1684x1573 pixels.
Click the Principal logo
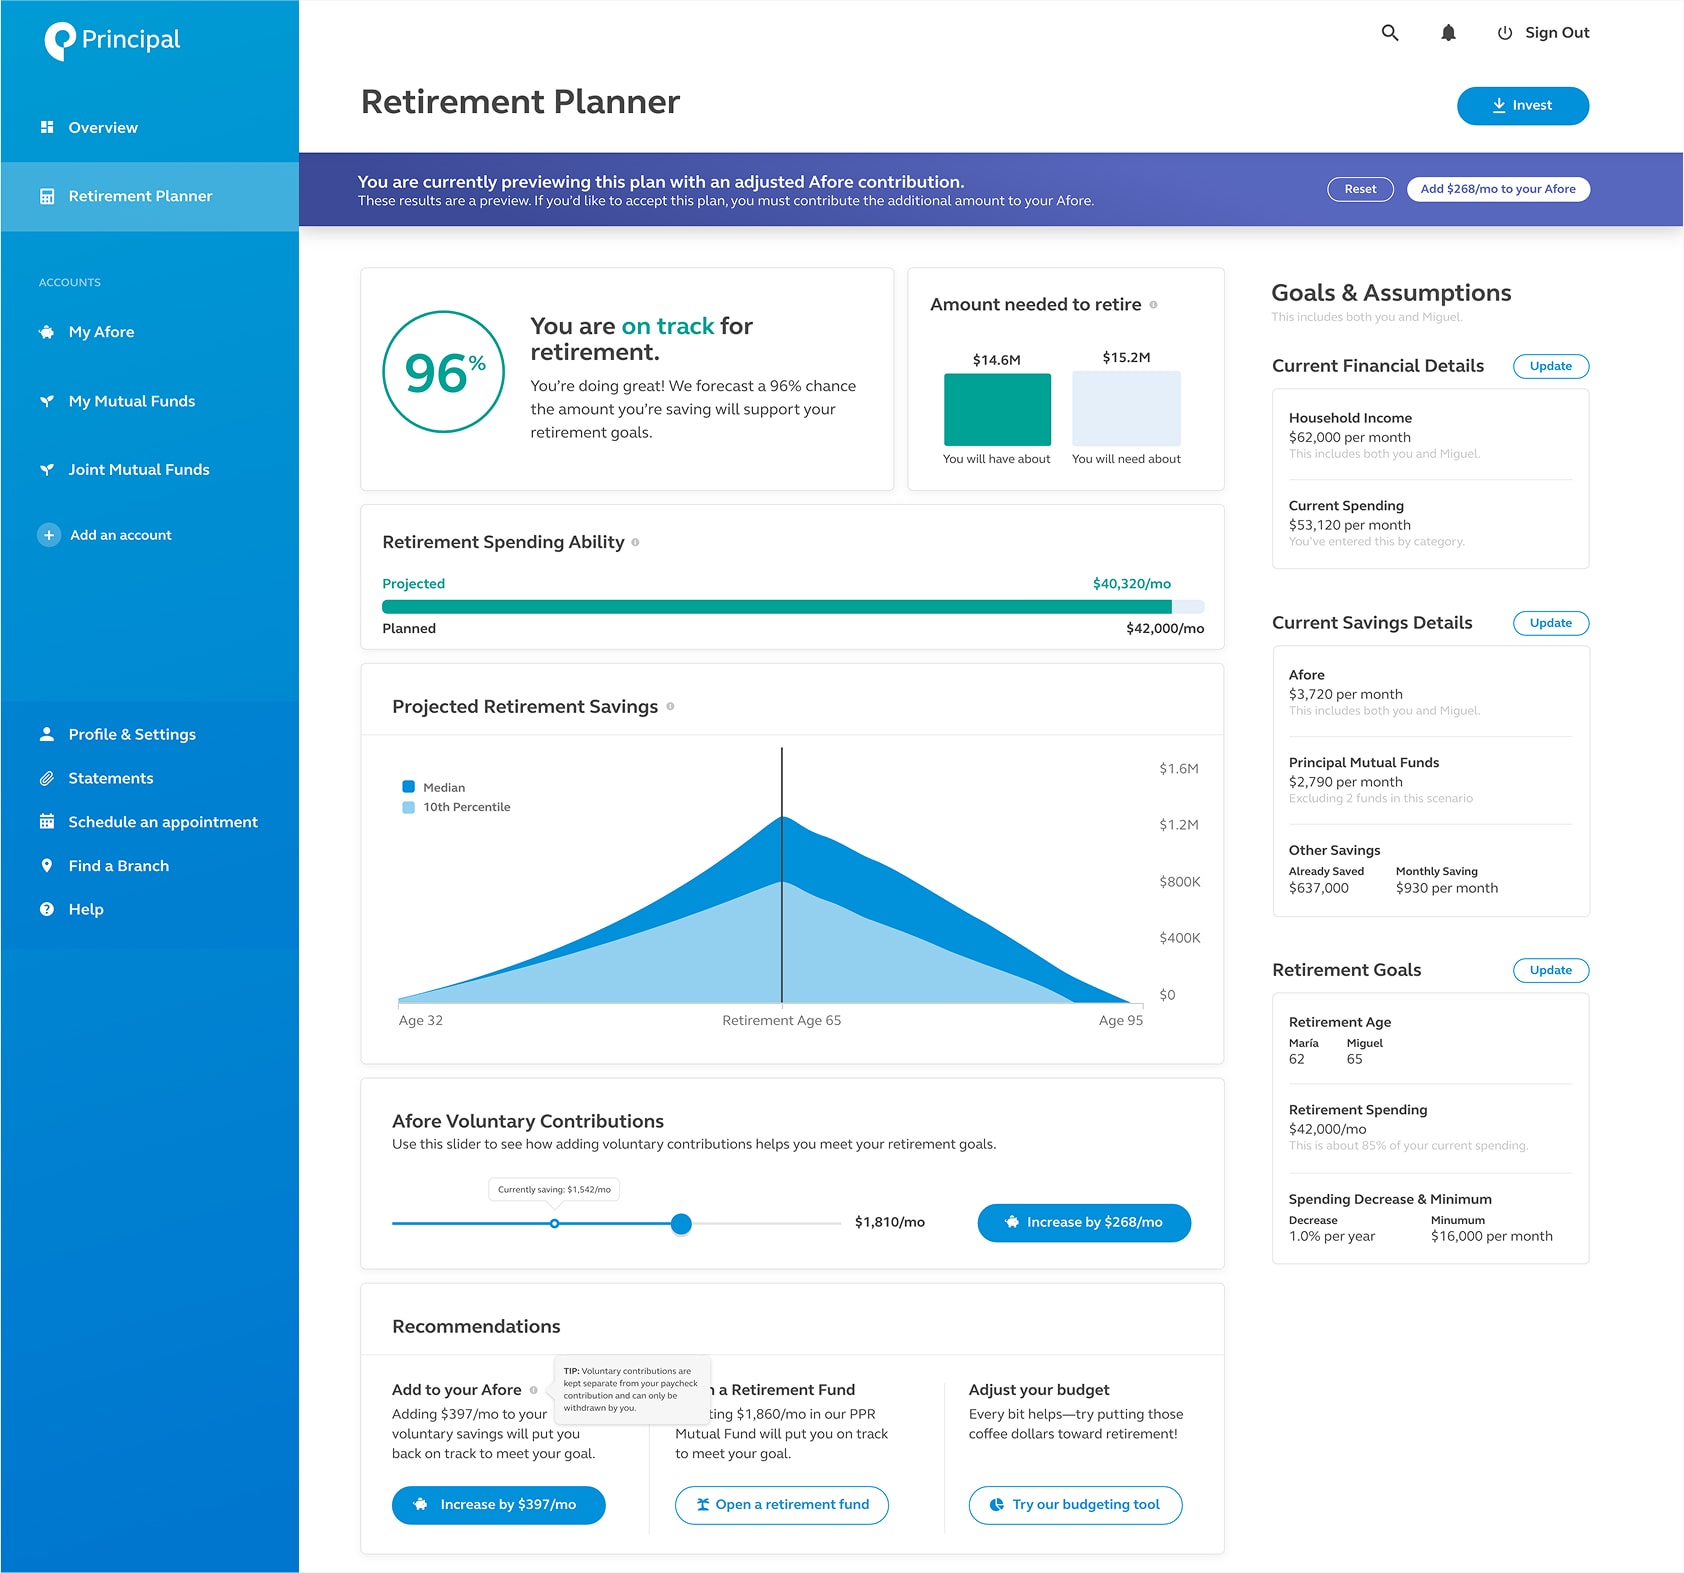[110, 40]
